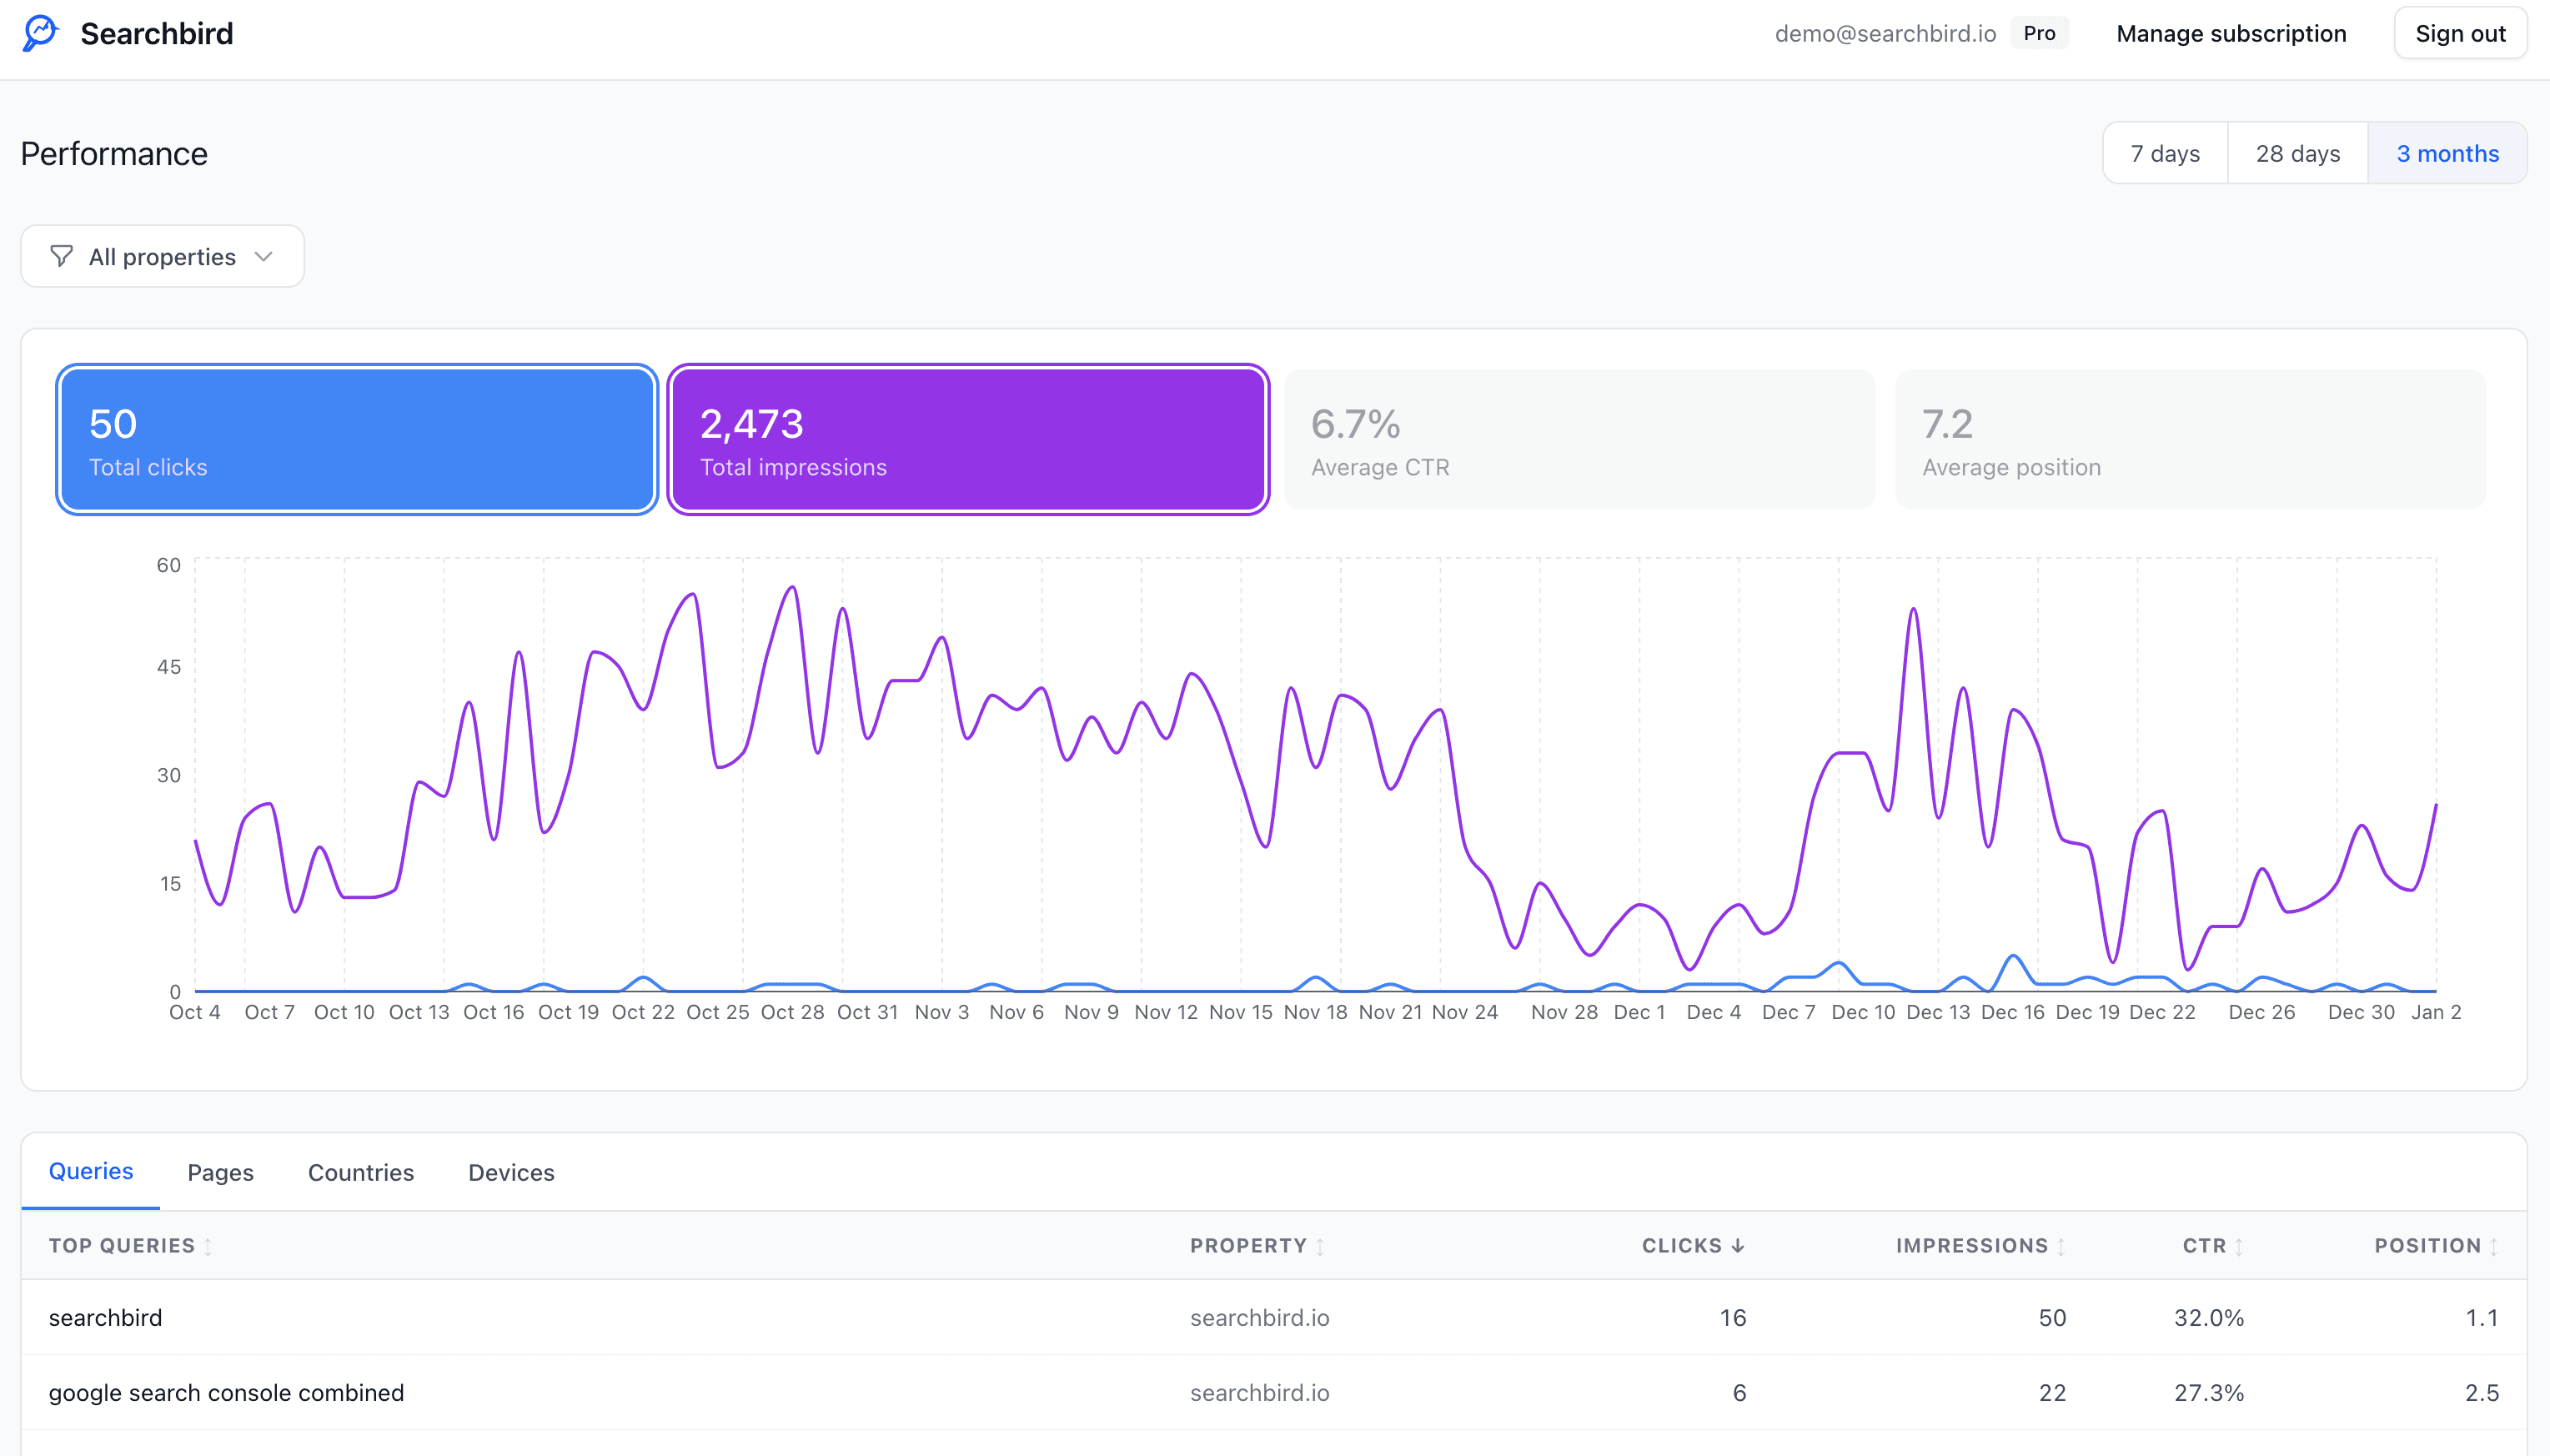The width and height of the screenshot is (2550, 1456).
Task: Switch to the Devices tab
Action: (x=511, y=1172)
